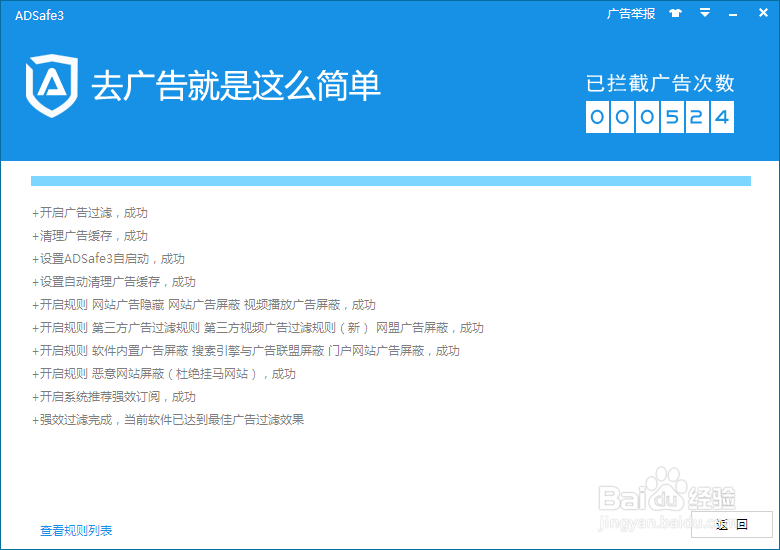The width and height of the screenshot is (780, 550).
Task: Open the 查看规则列表 link
Action: pos(76,530)
